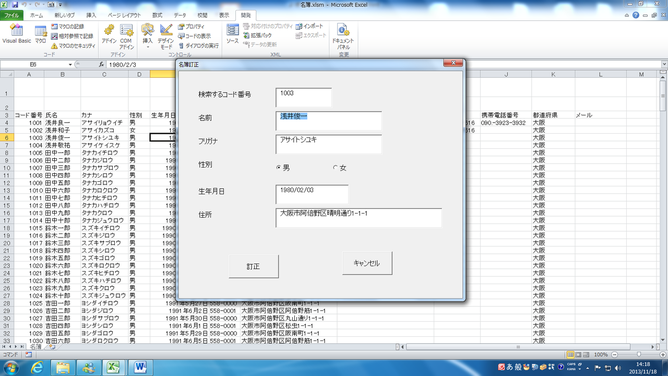
Task: Select the 男 radio button
Action: 283,168
